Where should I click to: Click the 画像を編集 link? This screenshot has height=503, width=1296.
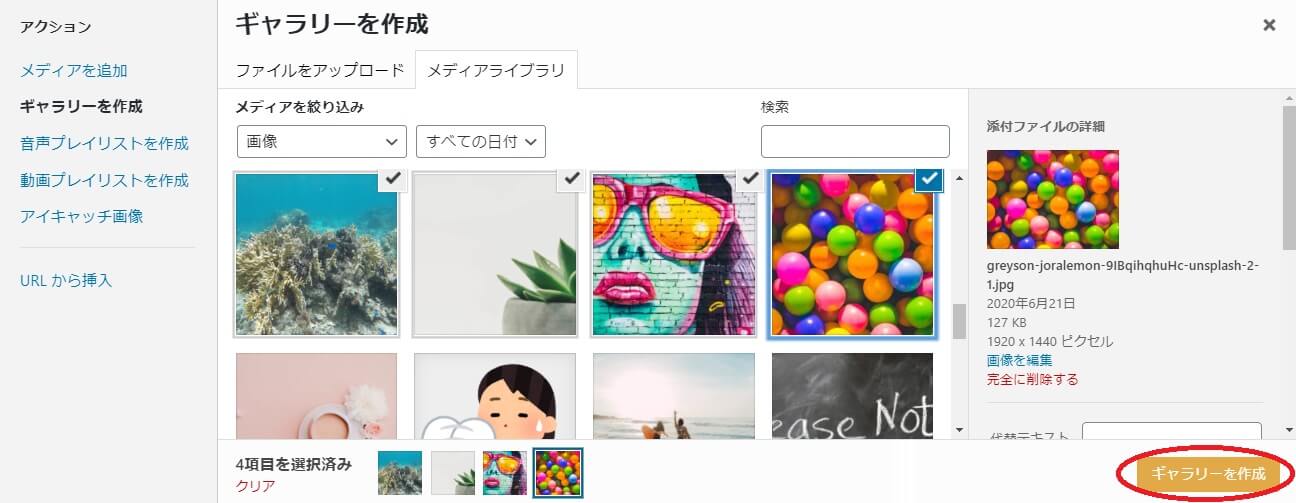click(1019, 360)
